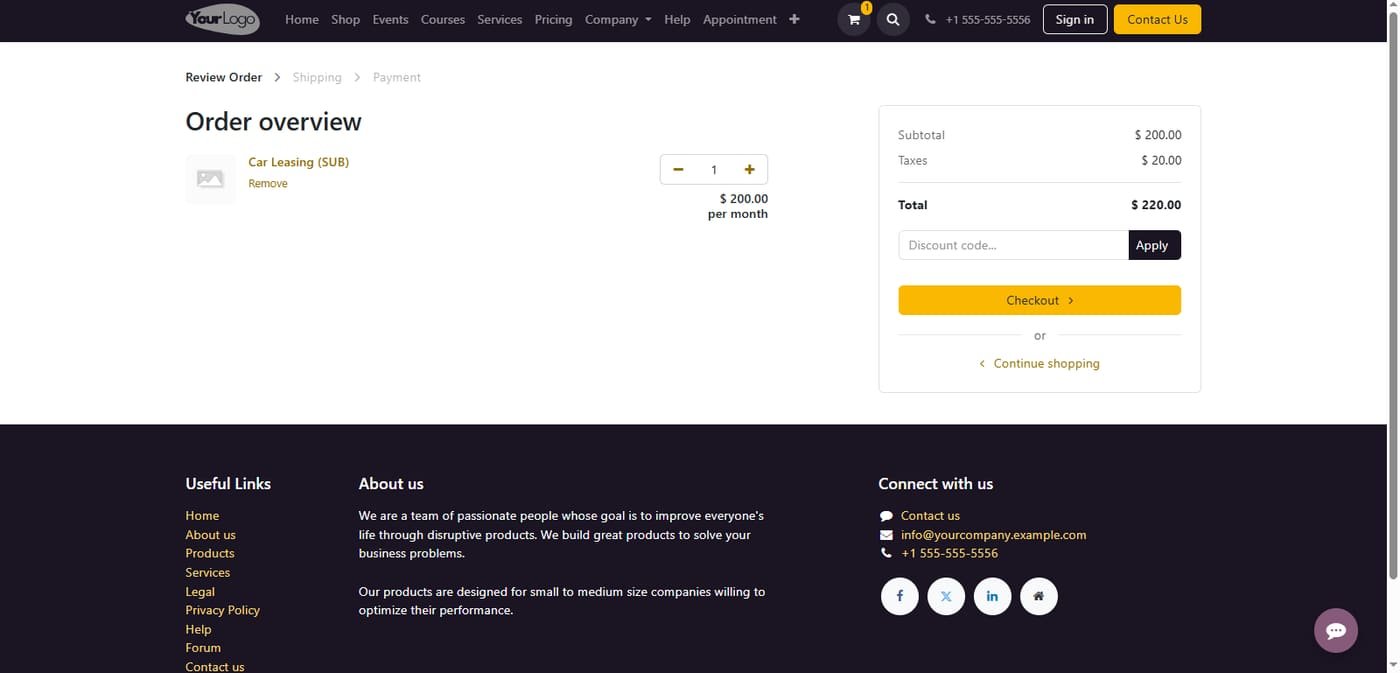Decrease Car Leasing quantity with minus
This screenshot has width=1400, height=673.
click(x=678, y=169)
